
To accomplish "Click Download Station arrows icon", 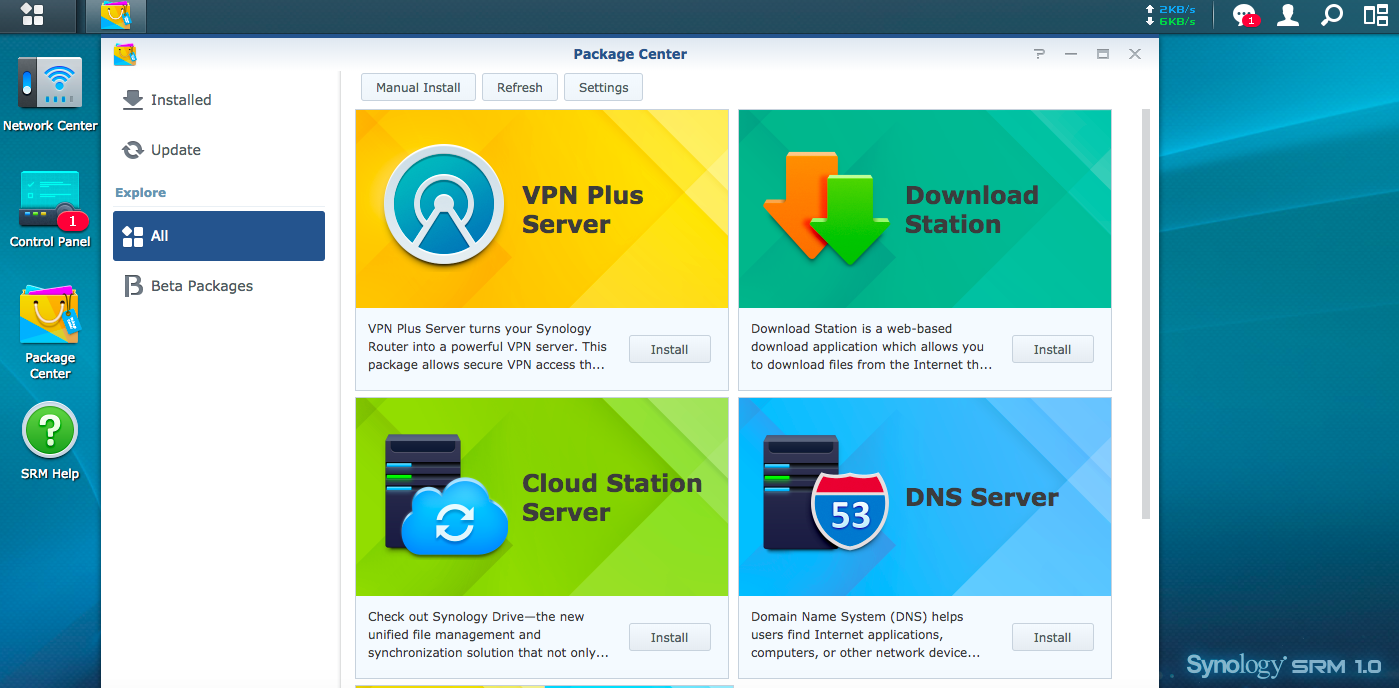I will [x=827, y=208].
